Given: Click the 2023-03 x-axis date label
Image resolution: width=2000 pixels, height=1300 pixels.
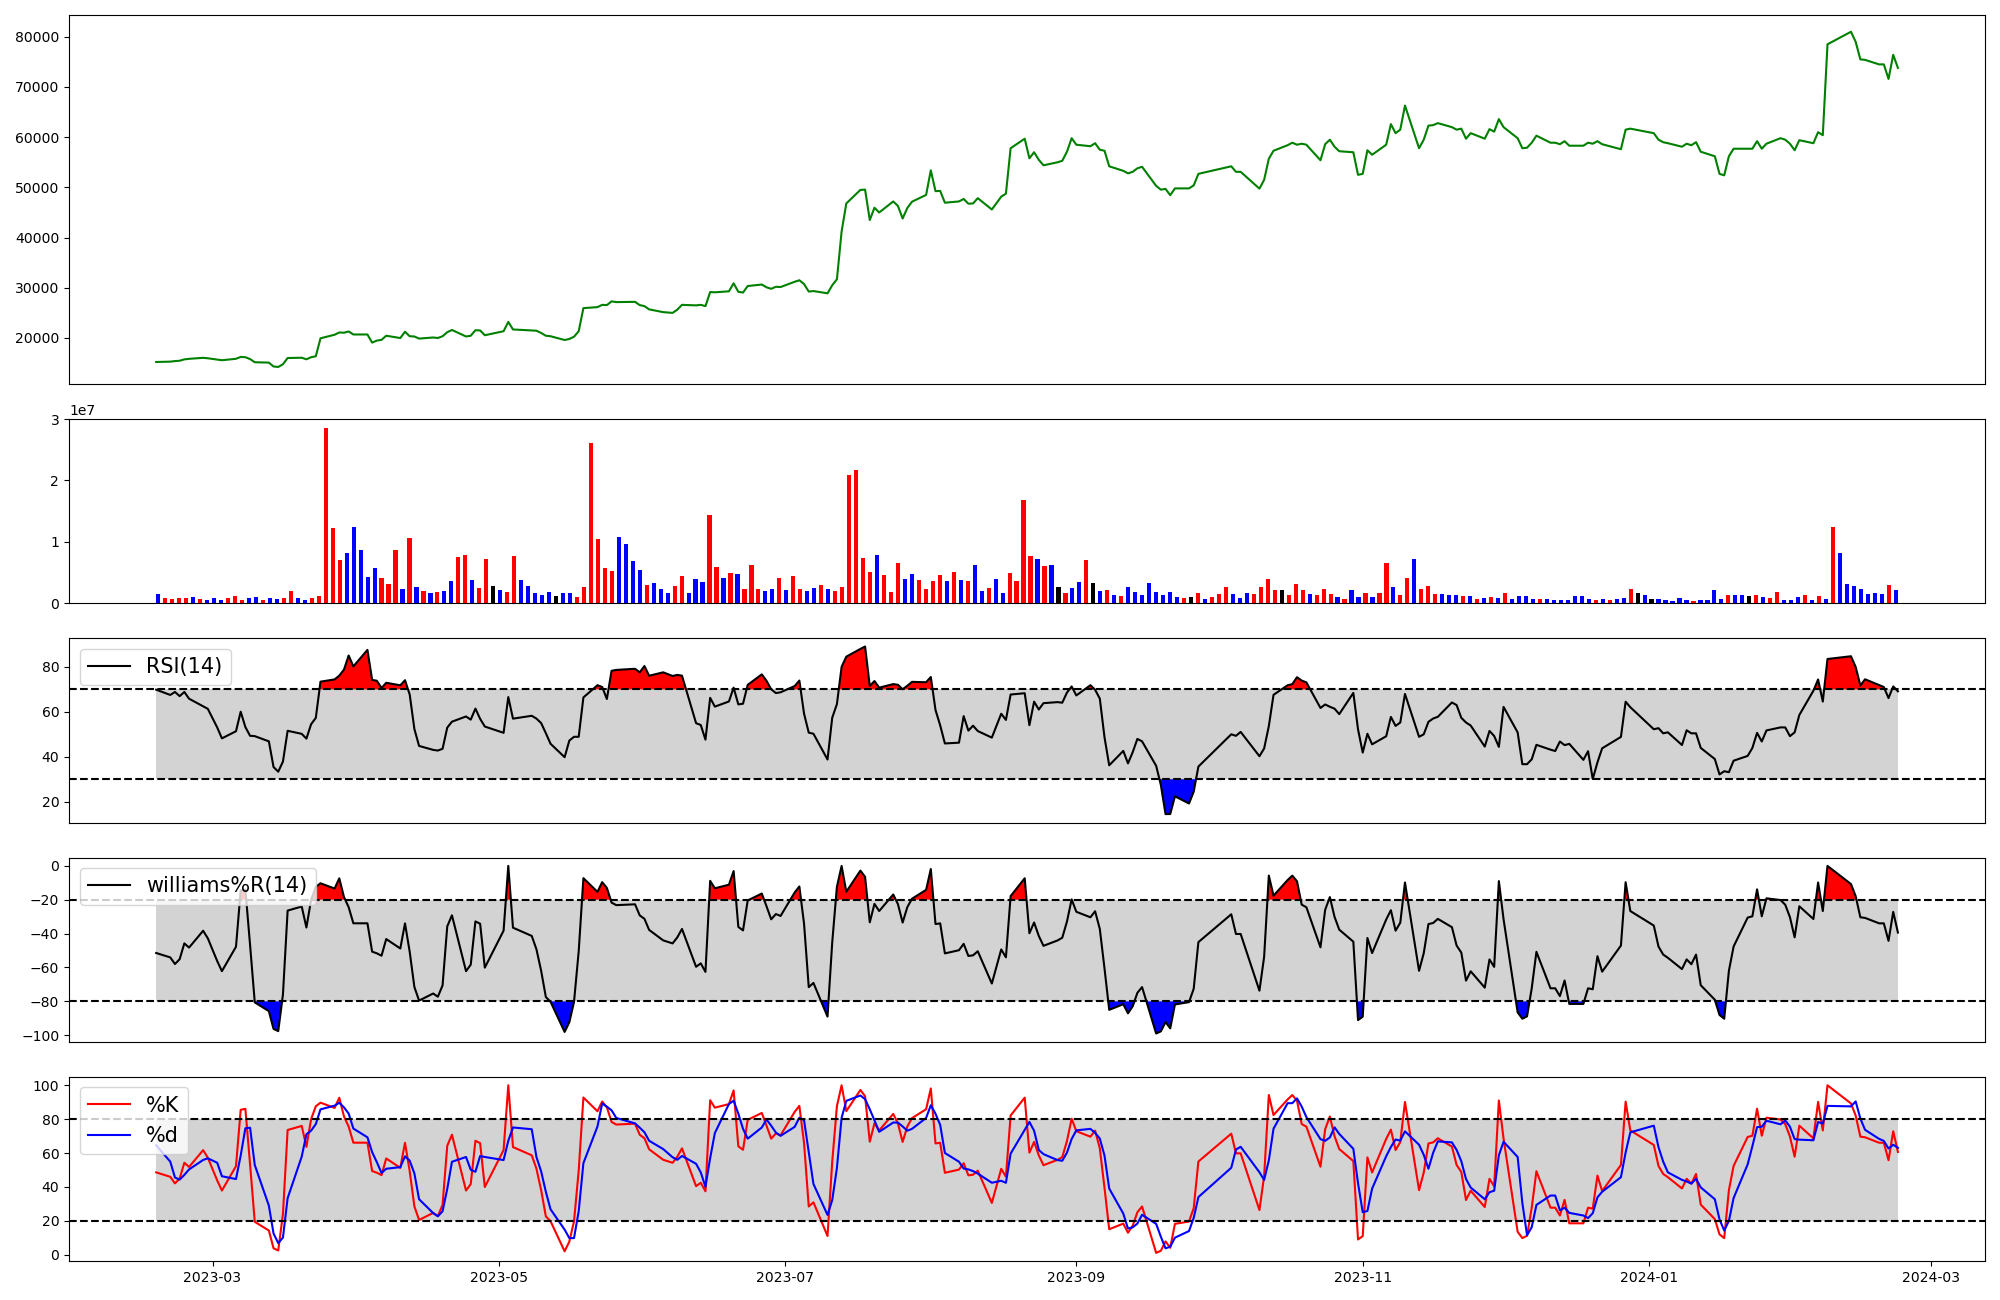Looking at the screenshot, I should click(x=212, y=1277).
